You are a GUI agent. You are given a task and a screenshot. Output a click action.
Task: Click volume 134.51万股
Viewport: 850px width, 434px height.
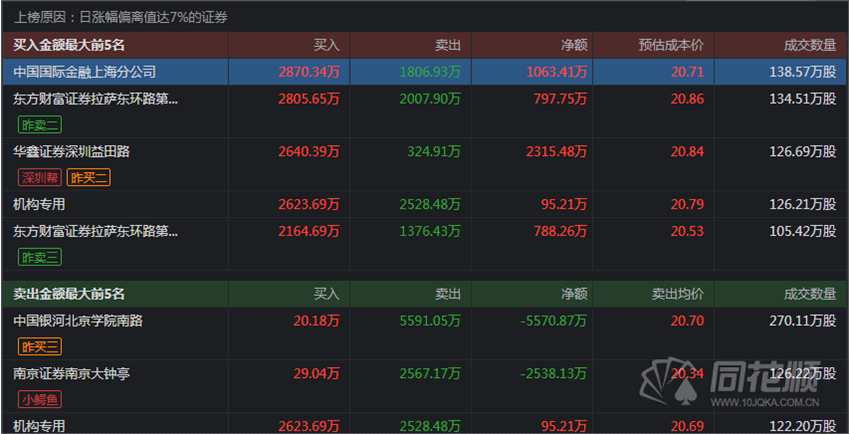click(x=803, y=99)
